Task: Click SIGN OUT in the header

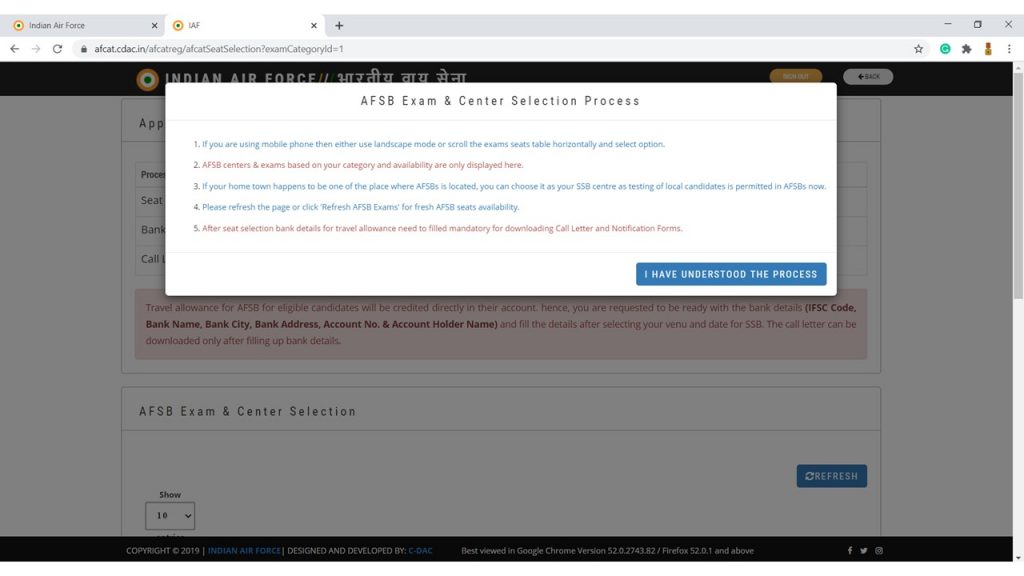Action: (797, 76)
